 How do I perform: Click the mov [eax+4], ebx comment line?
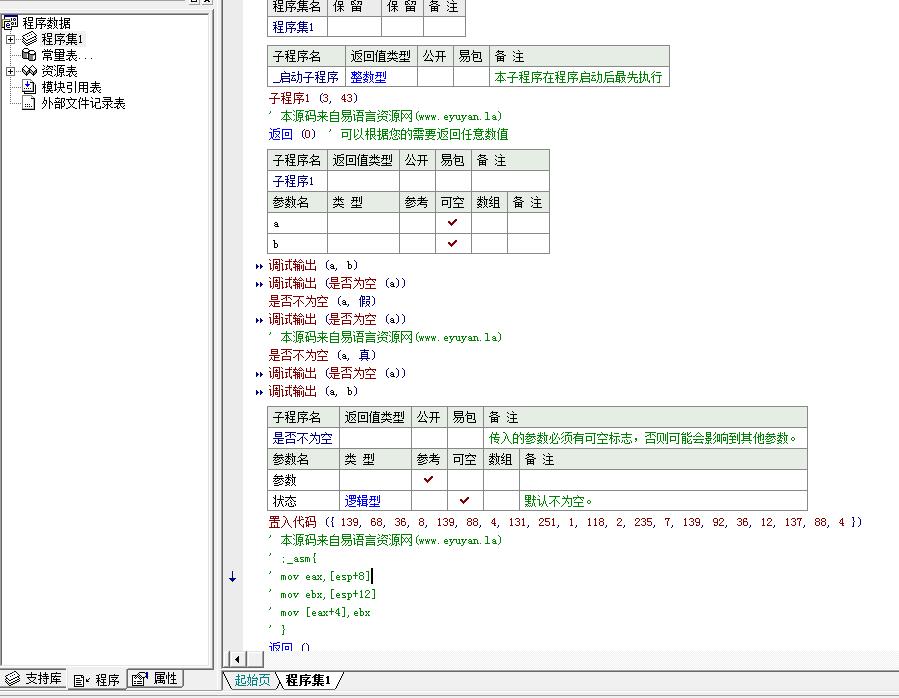(x=319, y=612)
